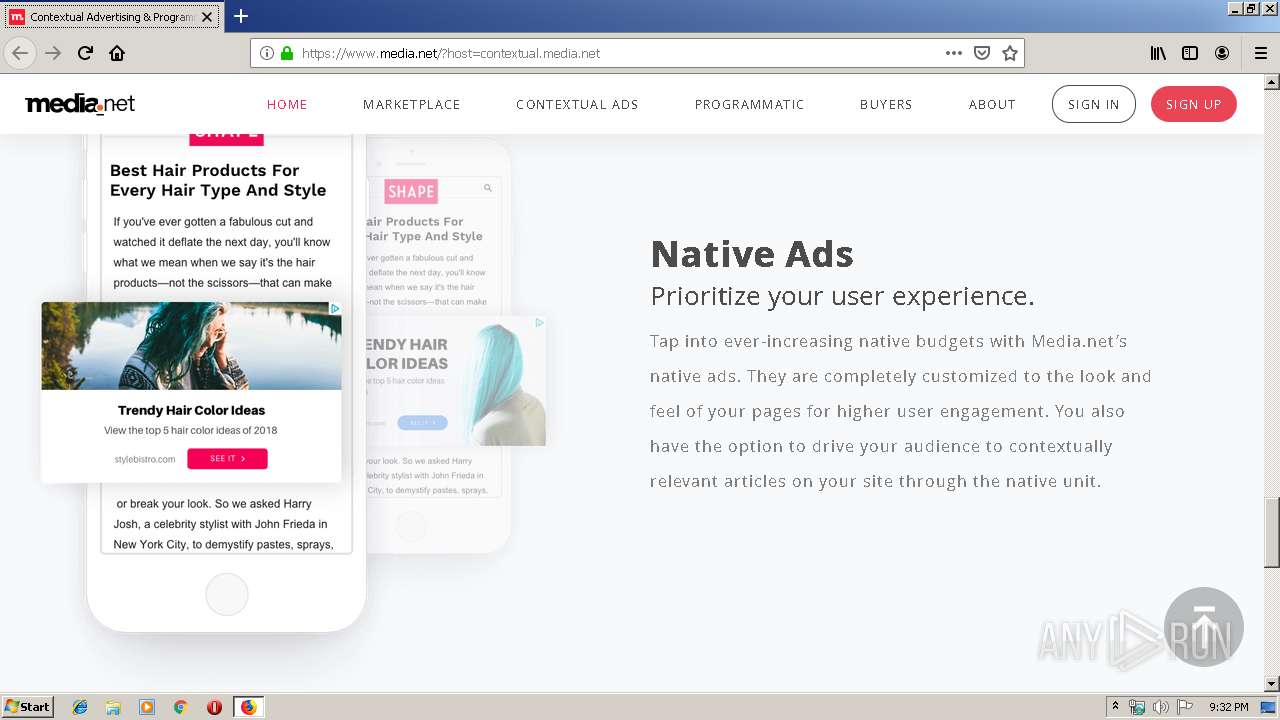Click the taskbar clock 9:32 PM
This screenshot has height=720, width=1280.
click(x=1229, y=707)
